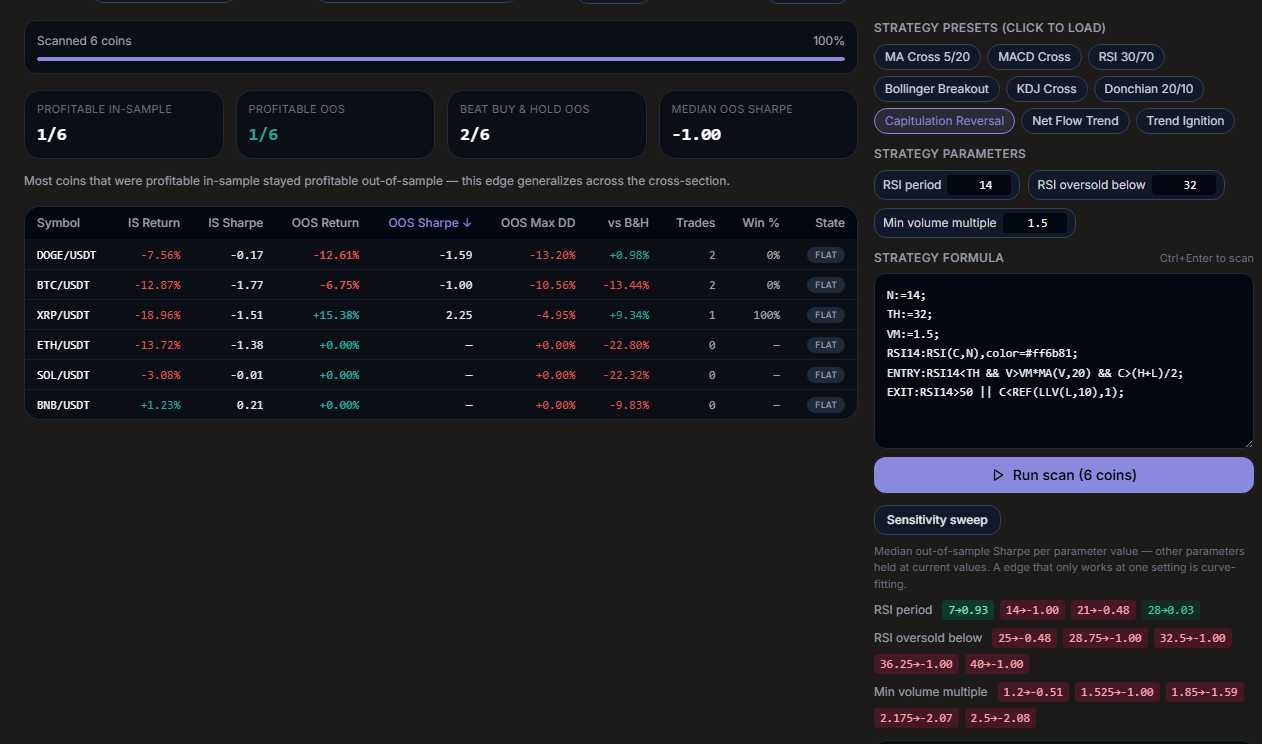Click the Profitable OOS 1/6 card
The image size is (1262, 744).
coord(335,125)
